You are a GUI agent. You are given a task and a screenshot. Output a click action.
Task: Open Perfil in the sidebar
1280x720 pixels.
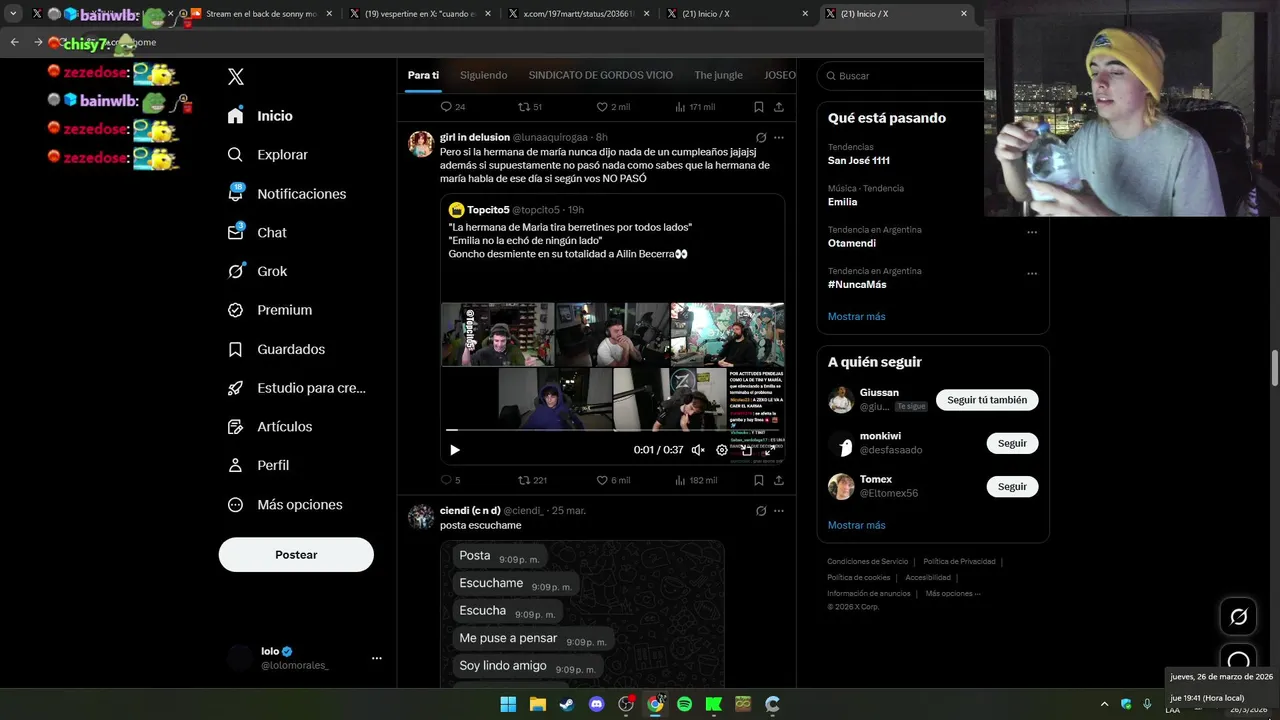(x=257, y=466)
